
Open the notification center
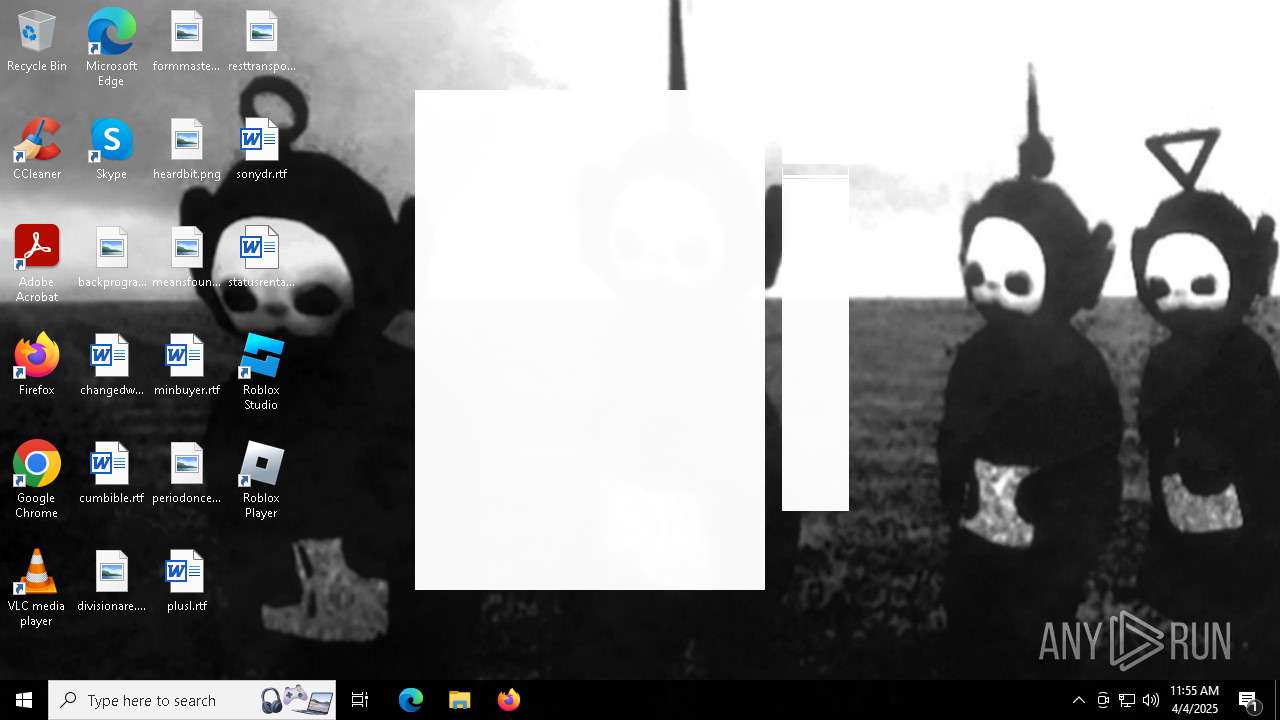click(1248, 700)
